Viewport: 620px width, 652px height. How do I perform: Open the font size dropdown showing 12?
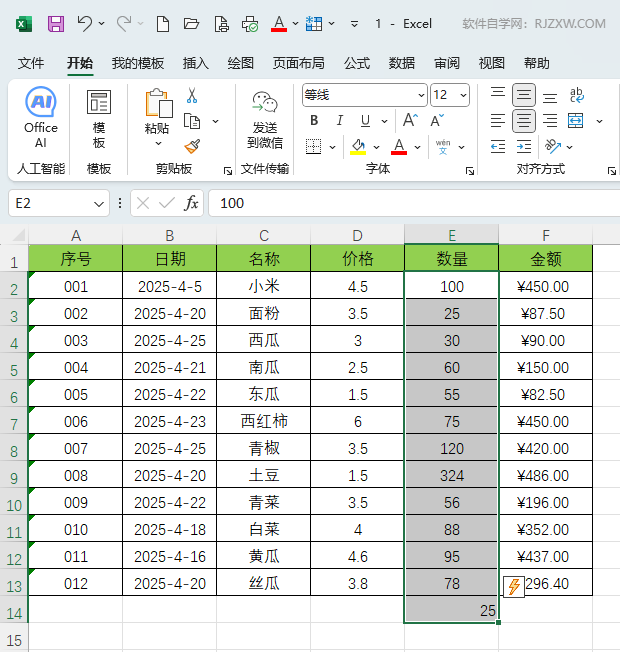click(463, 95)
